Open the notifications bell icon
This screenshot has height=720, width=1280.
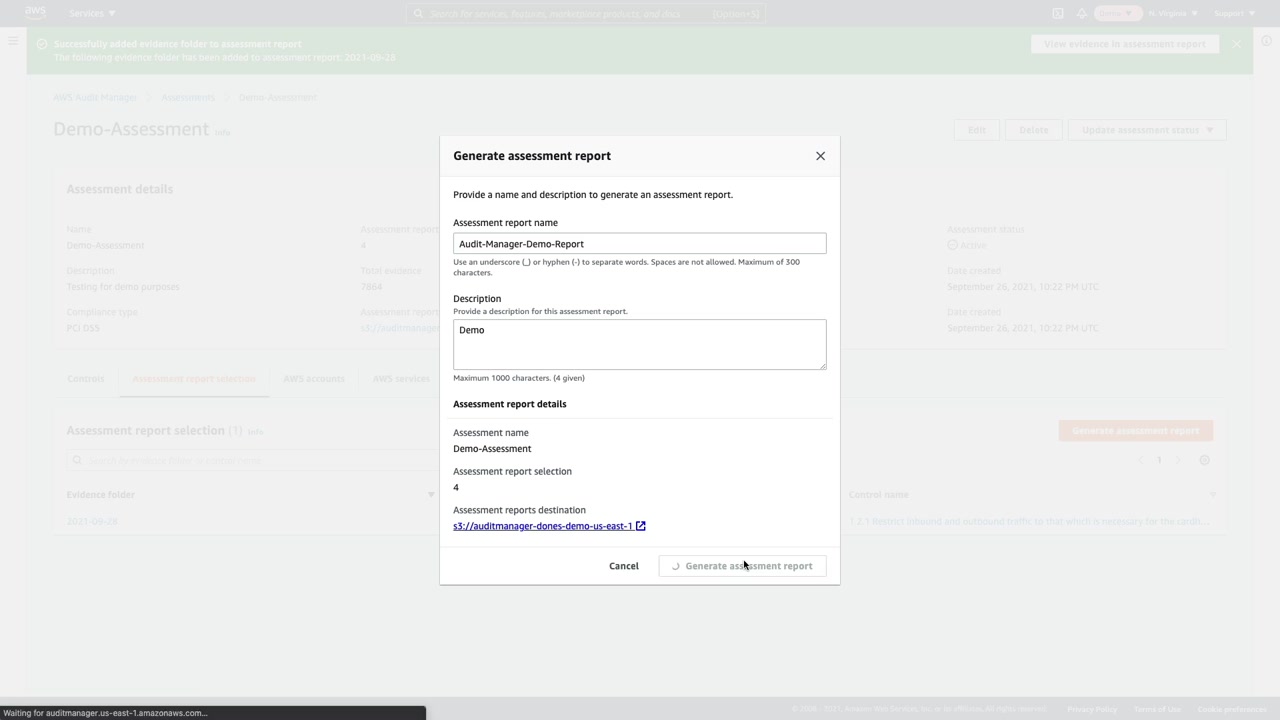1082,13
